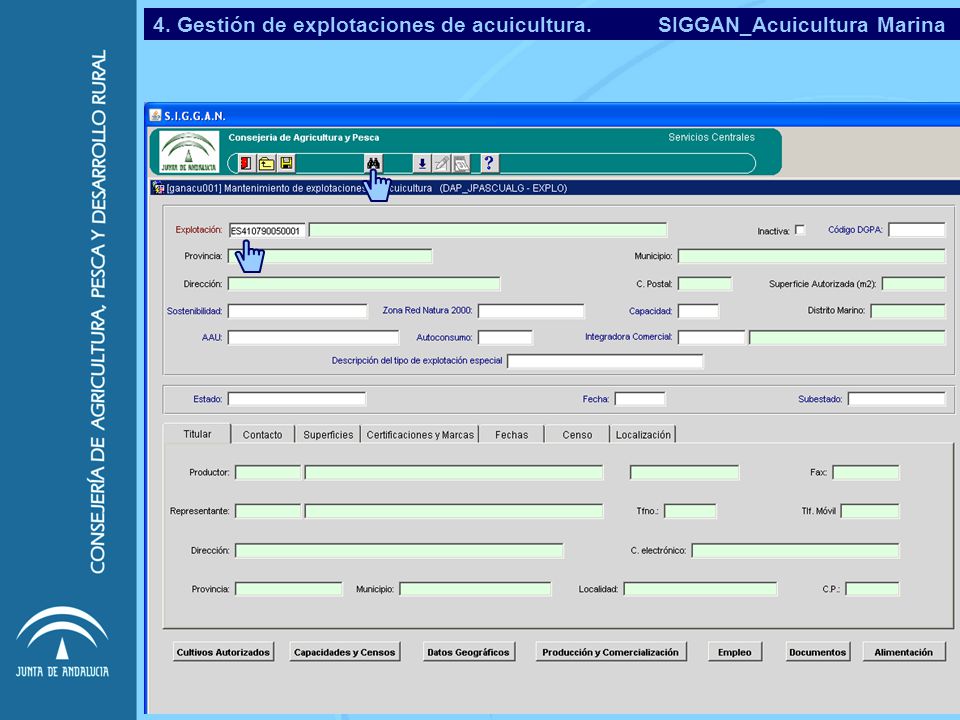
Task: Focus the Fax field
Action: click(x=866, y=472)
